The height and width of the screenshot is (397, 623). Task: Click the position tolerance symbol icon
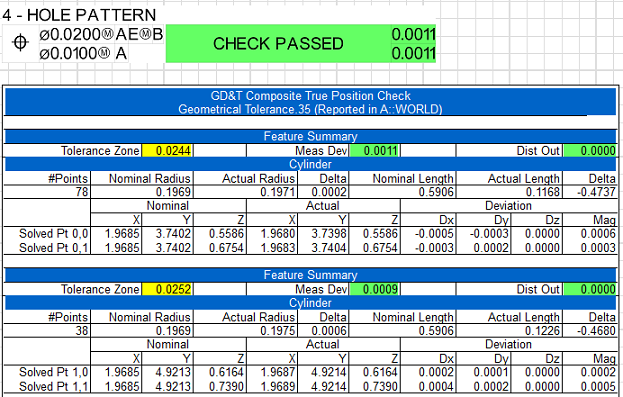coord(20,42)
